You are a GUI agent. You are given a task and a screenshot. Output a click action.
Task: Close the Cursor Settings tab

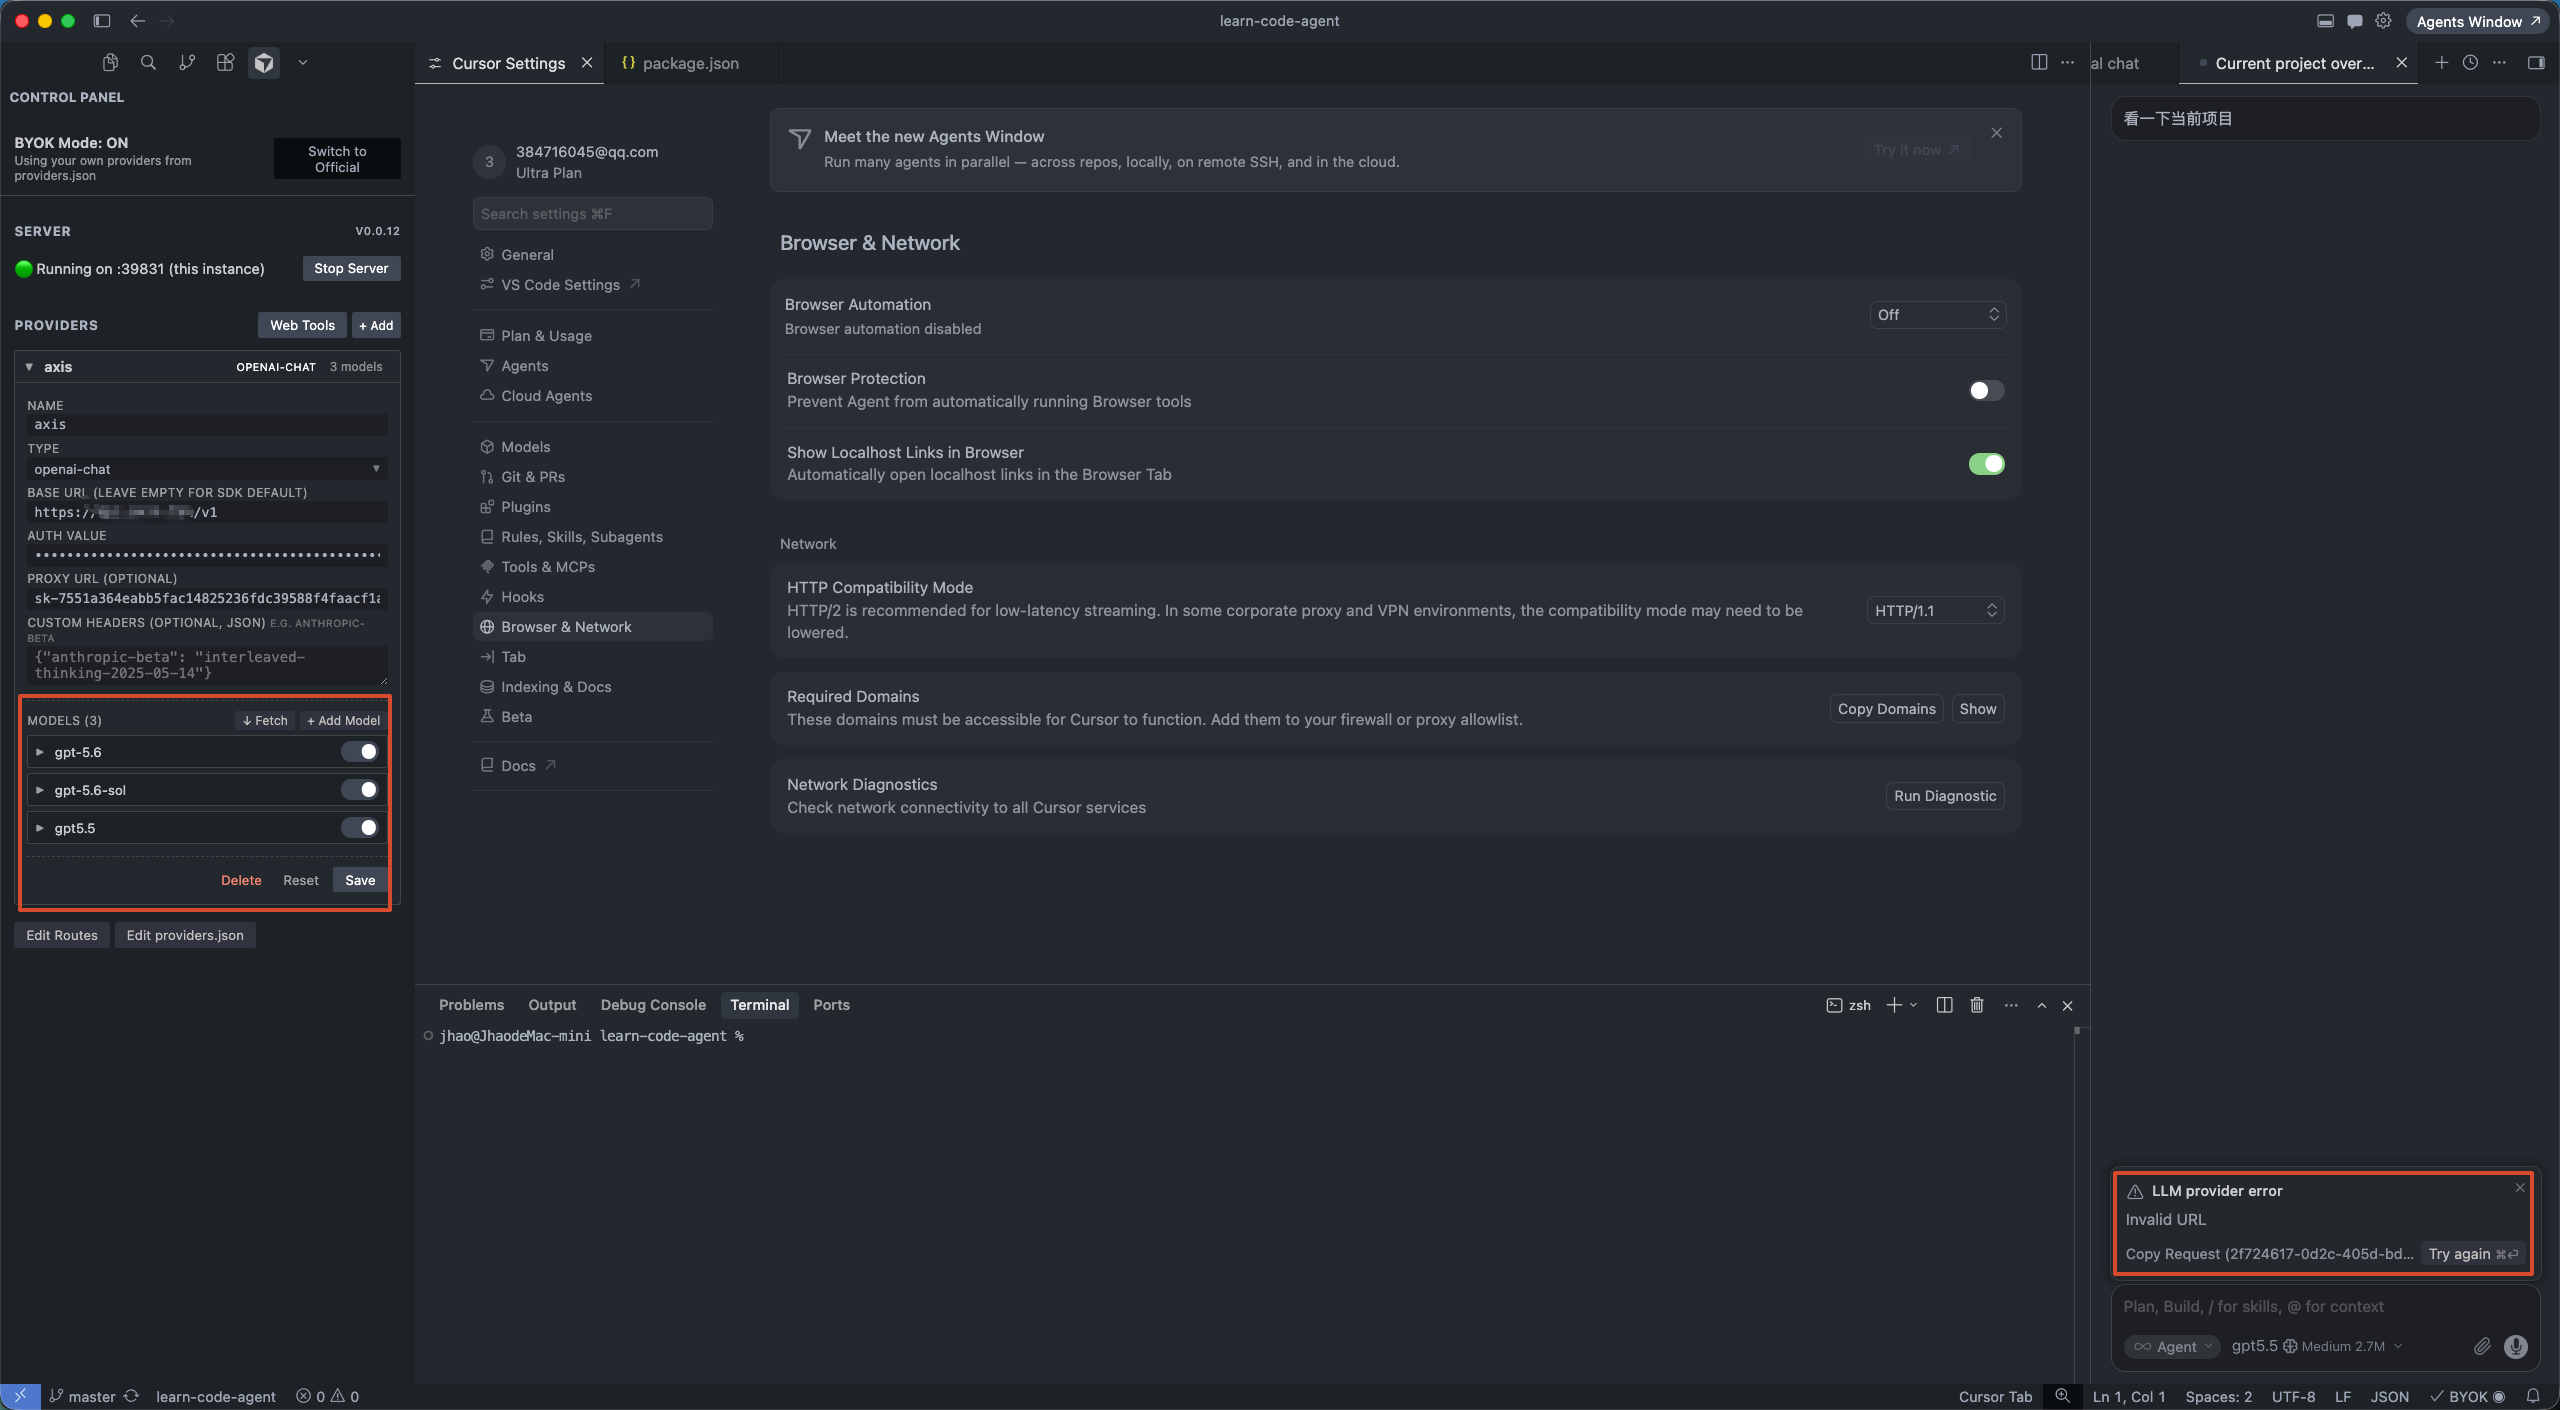tap(587, 63)
